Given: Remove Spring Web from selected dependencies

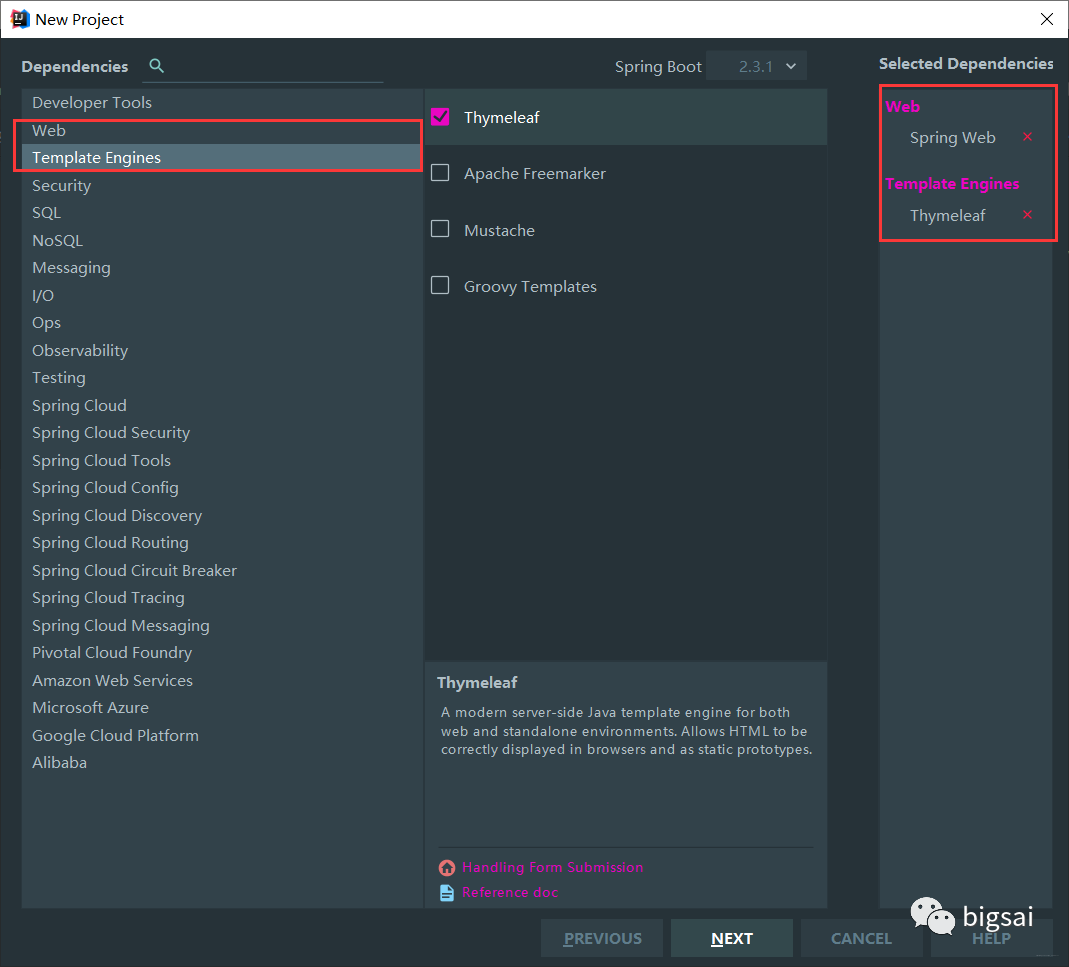Looking at the screenshot, I should [x=1027, y=136].
